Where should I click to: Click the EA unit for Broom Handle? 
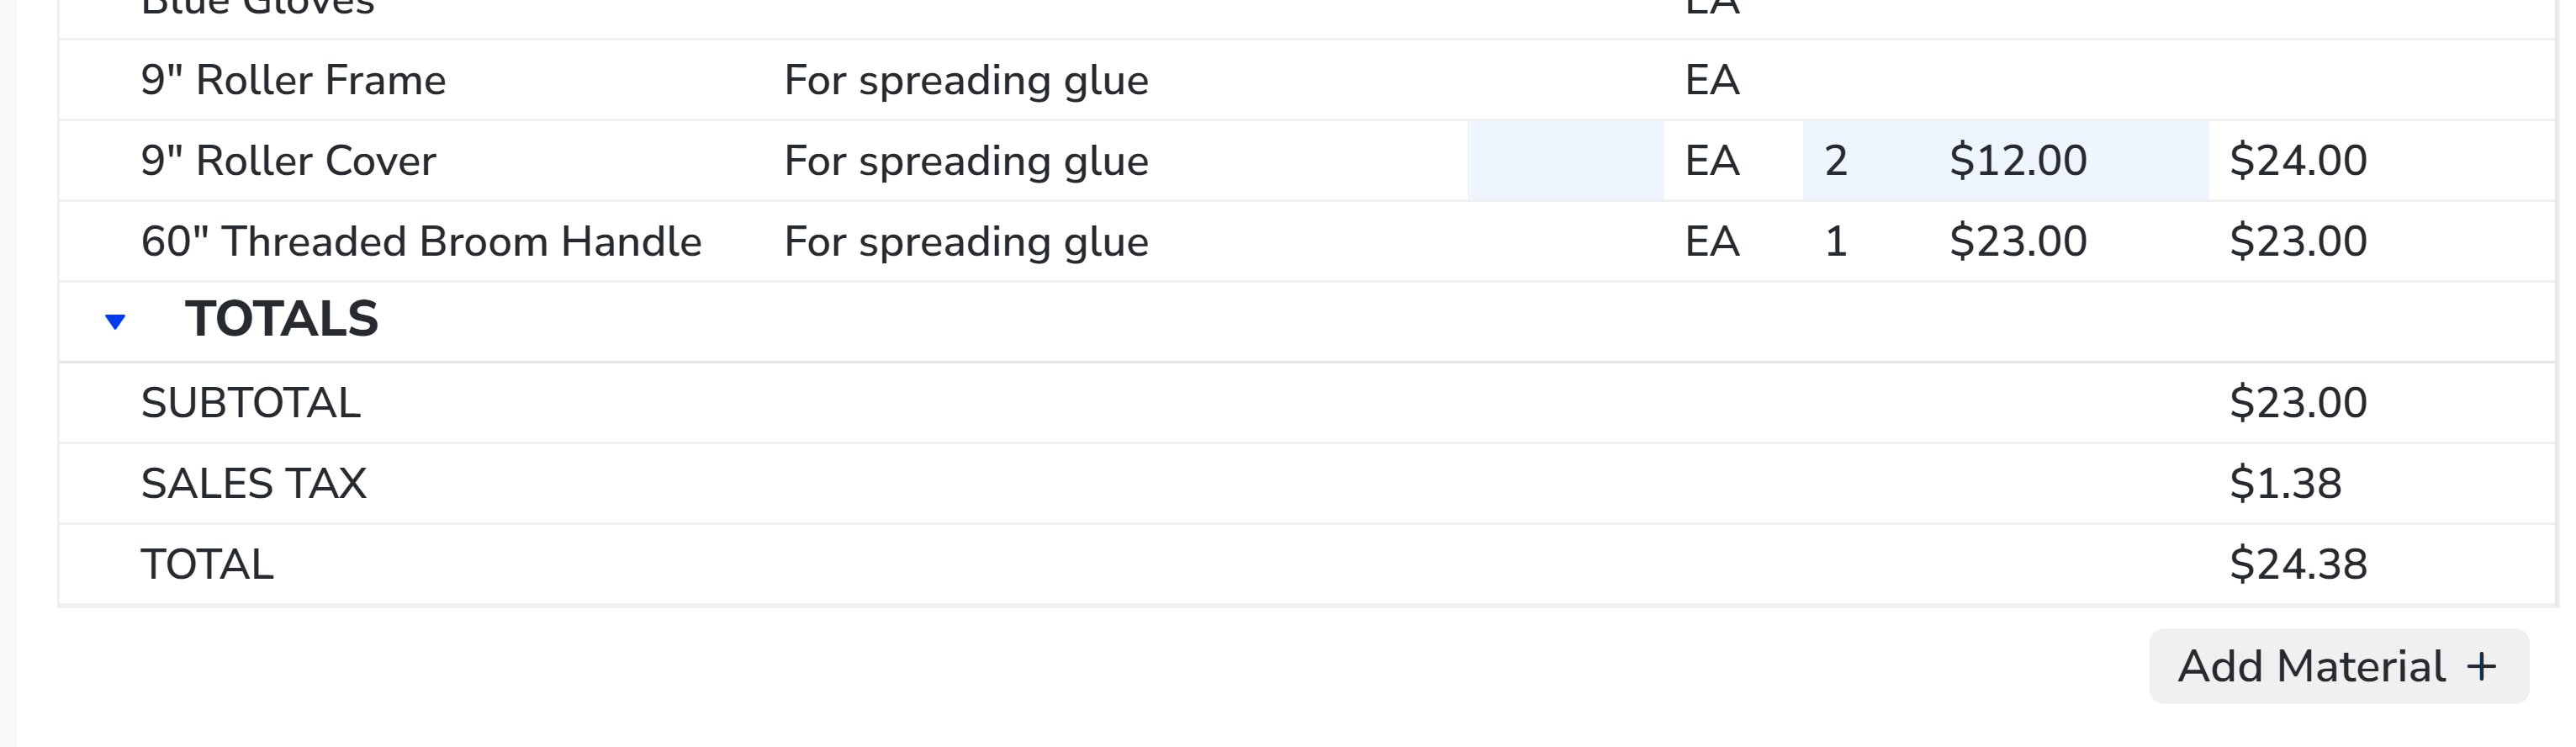(1712, 241)
